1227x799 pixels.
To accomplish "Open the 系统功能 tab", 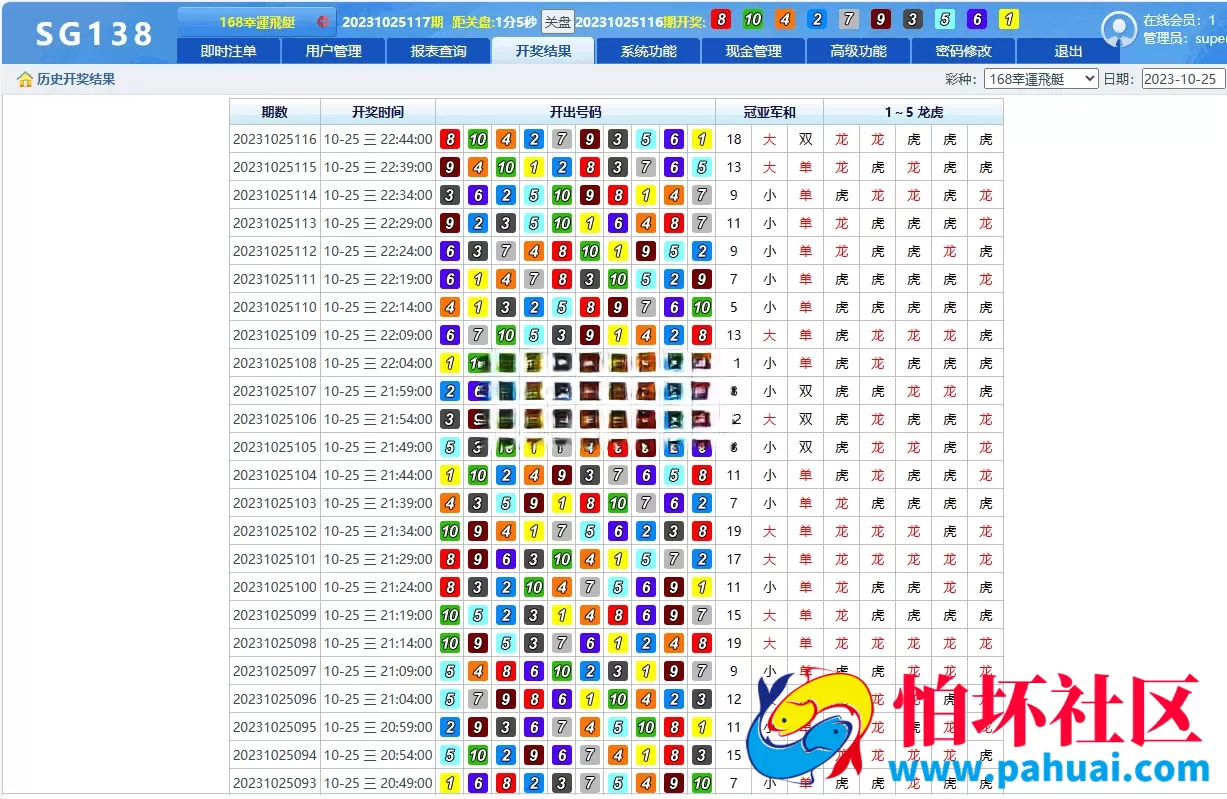I will pyautogui.click(x=648, y=51).
